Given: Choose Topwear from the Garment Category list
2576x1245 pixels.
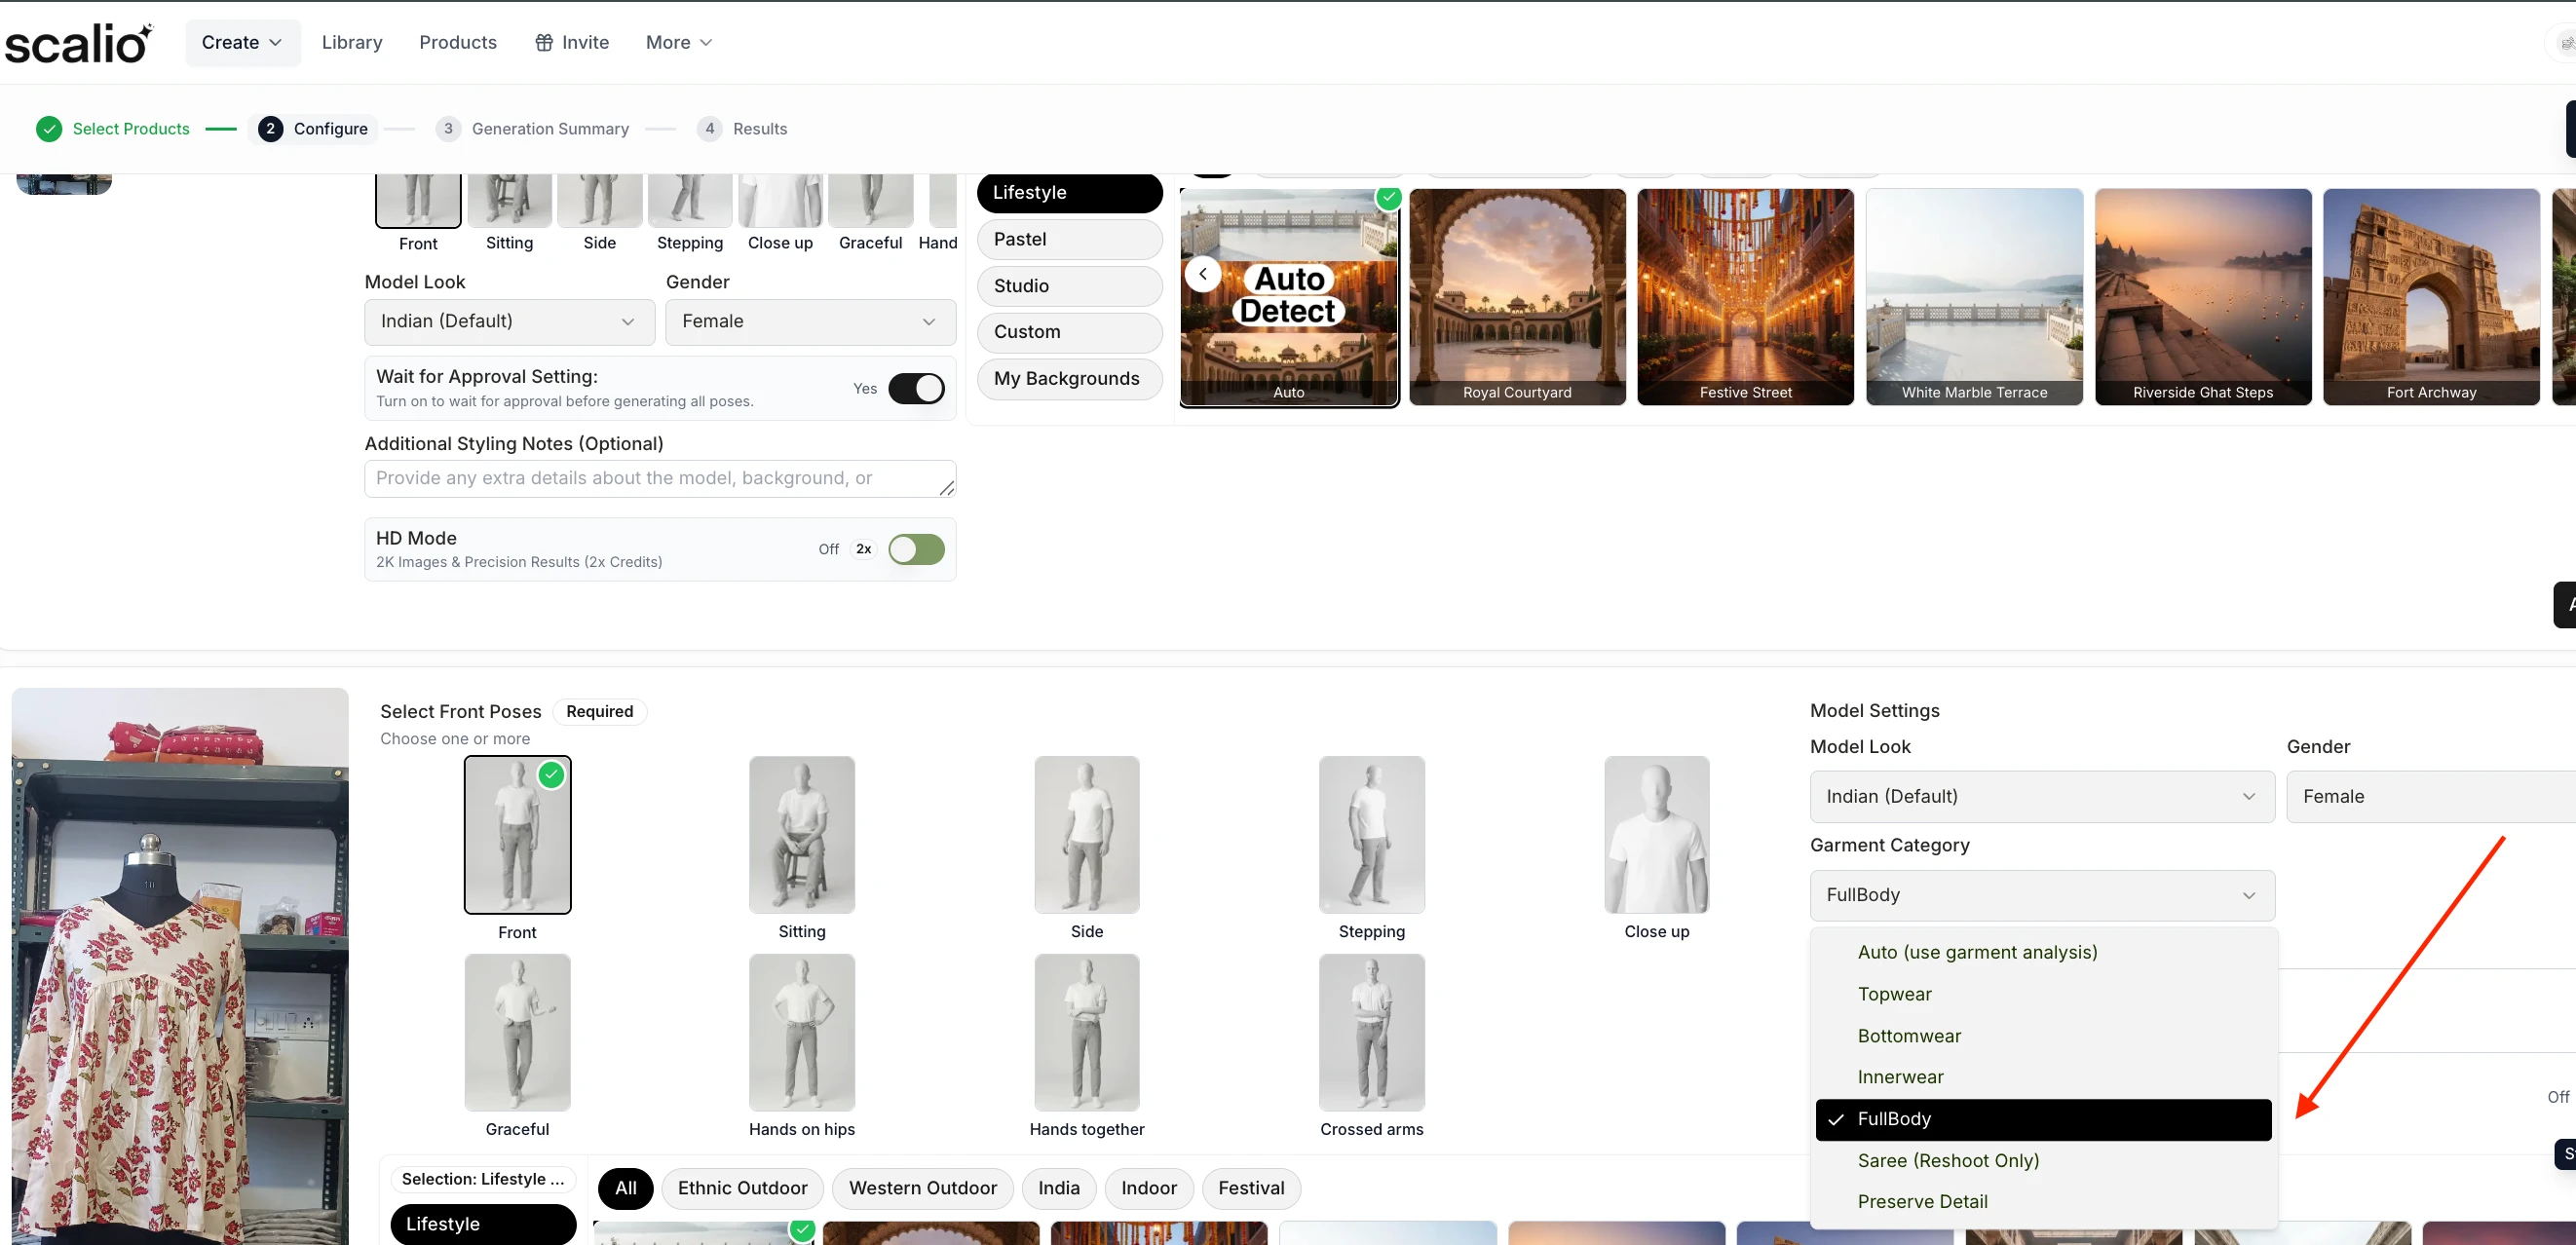Looking at the screenshot, I should point(1894,994).
